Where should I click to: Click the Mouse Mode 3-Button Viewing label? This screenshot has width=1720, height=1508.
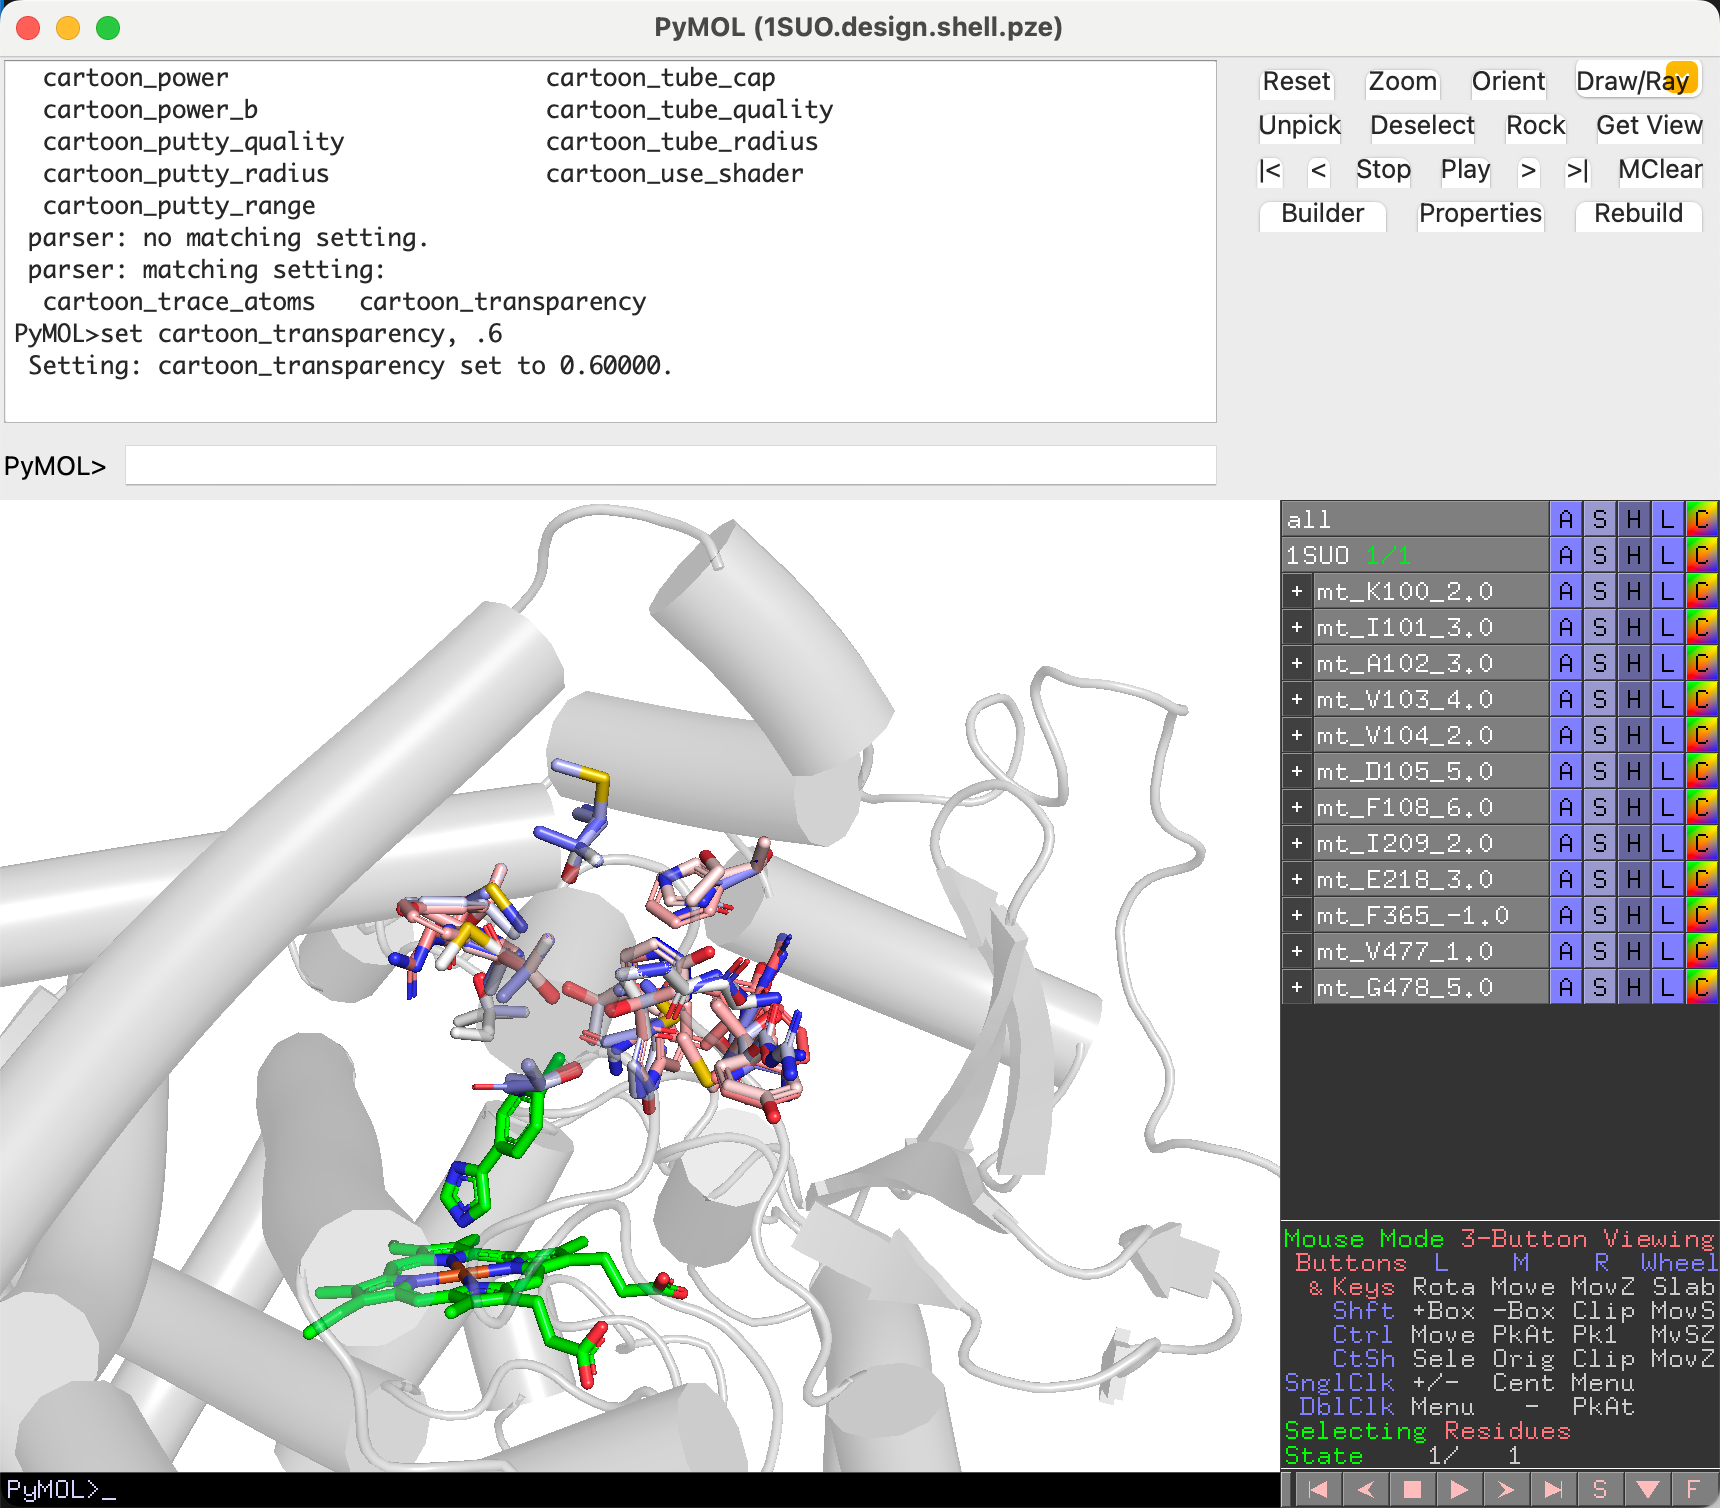tap(1498, 1239)
